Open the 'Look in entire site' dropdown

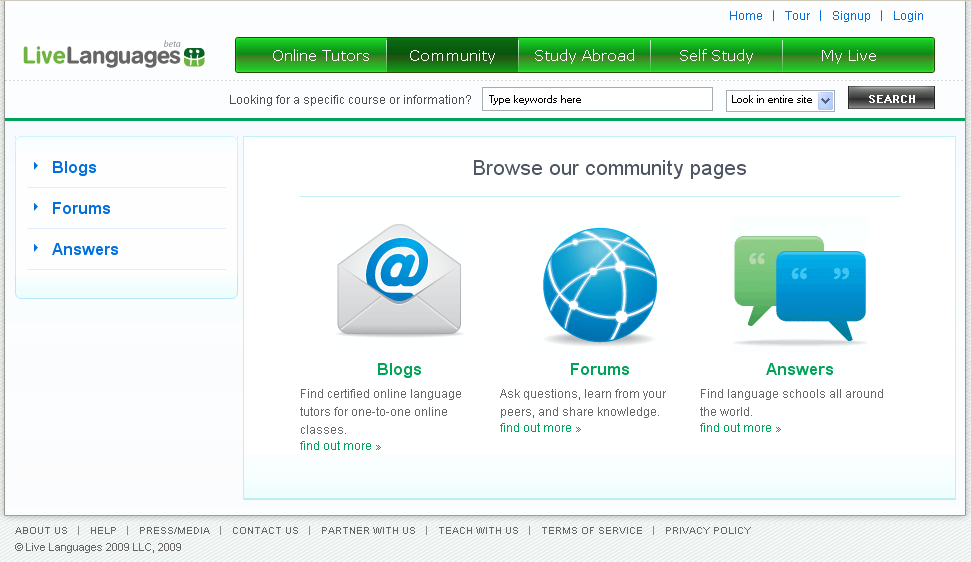click(x=780, y=100)
